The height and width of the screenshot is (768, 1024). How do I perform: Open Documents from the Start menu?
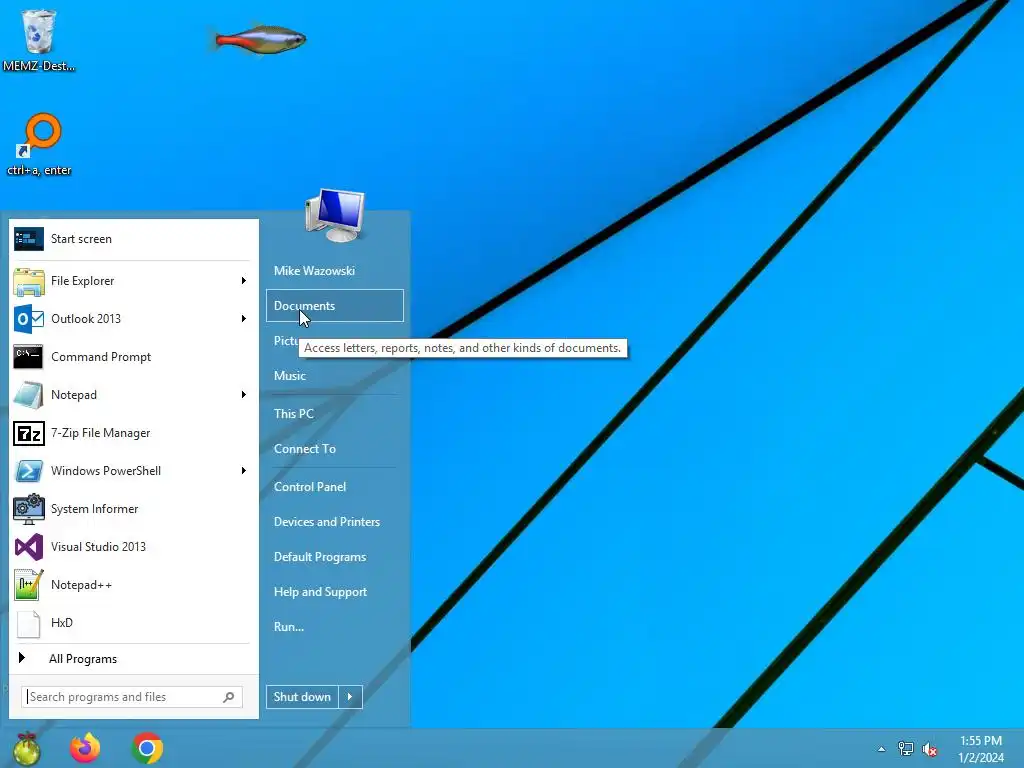334,306
